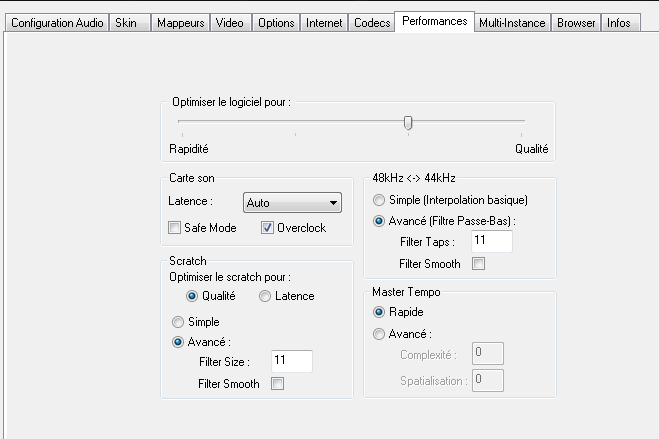
Task: Uncheck the Overclock checkbox
Action: pyautogui.click(x=267, y=228)
